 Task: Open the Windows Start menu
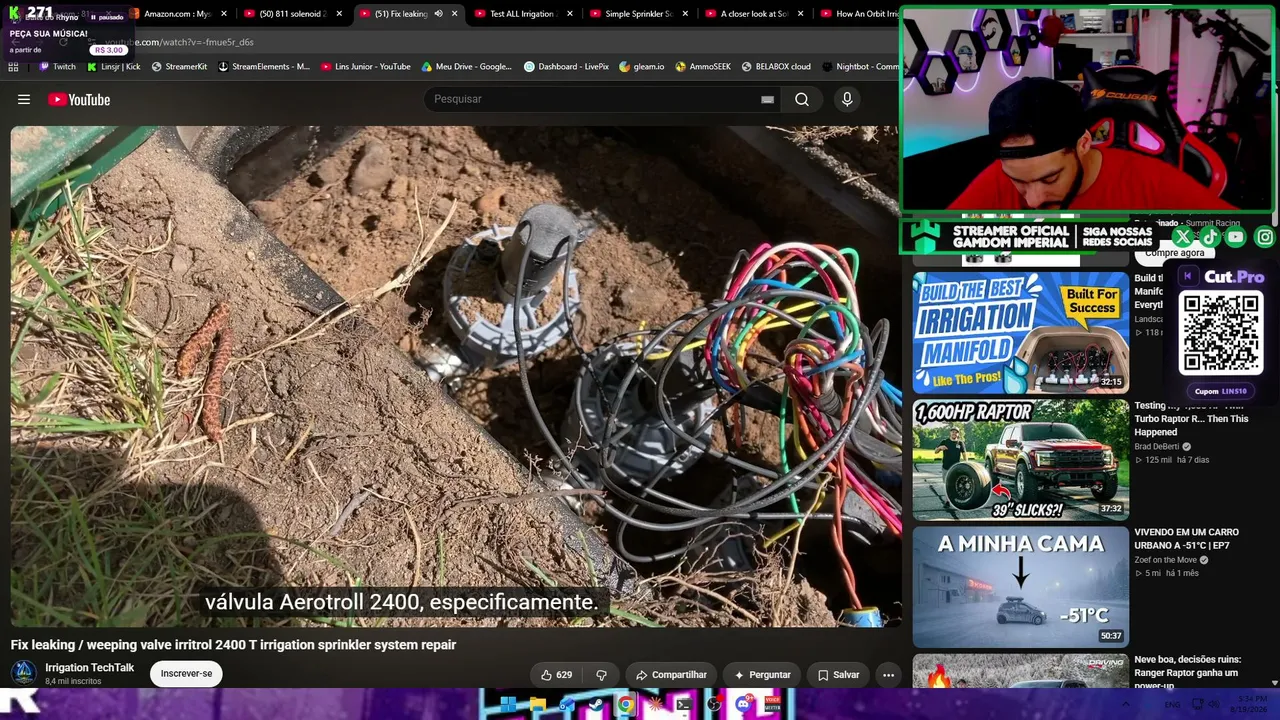508,705
